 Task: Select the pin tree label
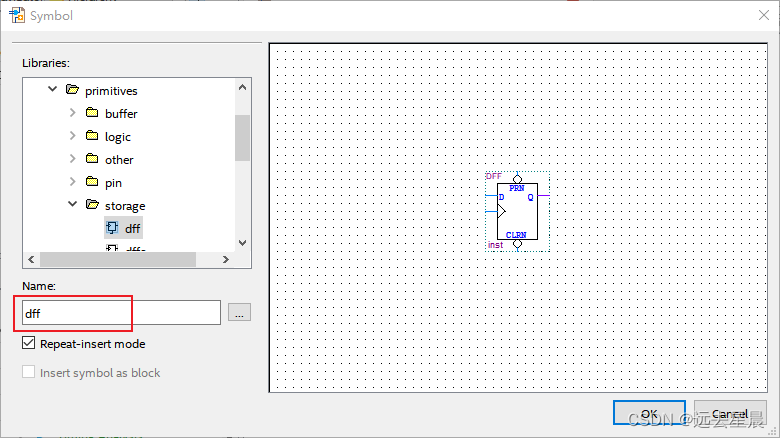tap(113, 183)
